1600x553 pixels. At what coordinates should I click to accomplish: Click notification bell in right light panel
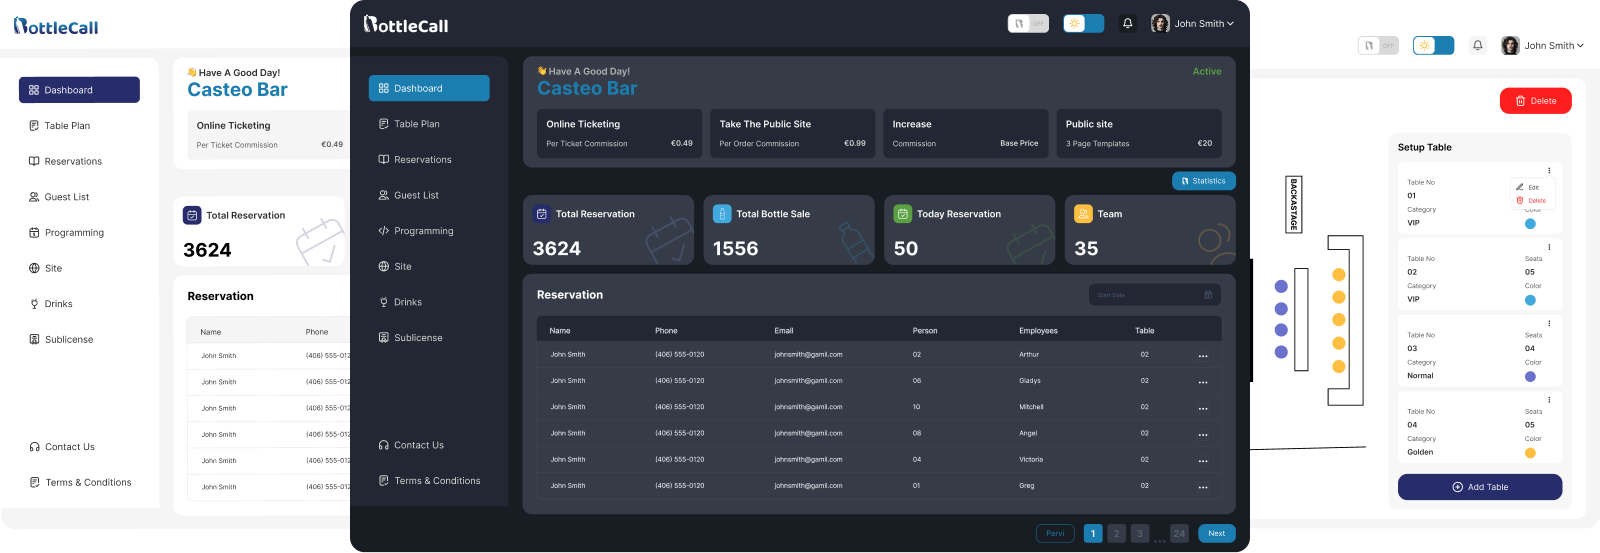pyautogui.click(x=1478, y=45)
